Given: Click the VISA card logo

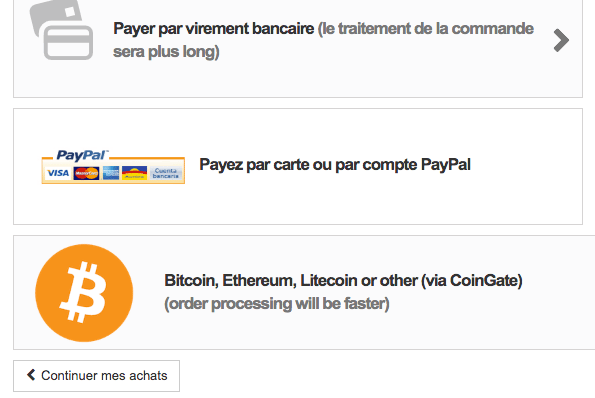Looking at the screenshot, I should [x=58, y=173].
